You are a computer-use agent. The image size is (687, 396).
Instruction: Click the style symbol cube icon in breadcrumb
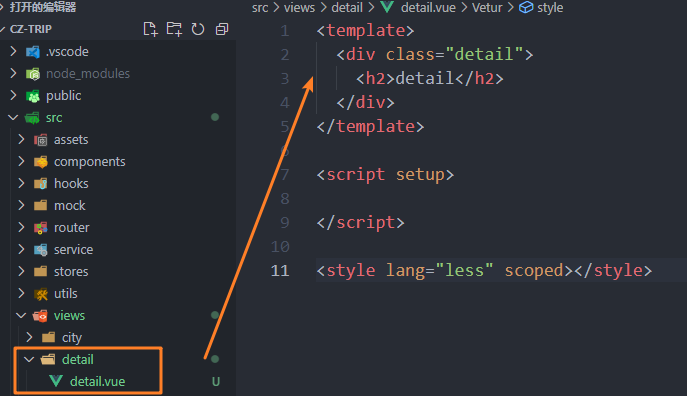526,7
